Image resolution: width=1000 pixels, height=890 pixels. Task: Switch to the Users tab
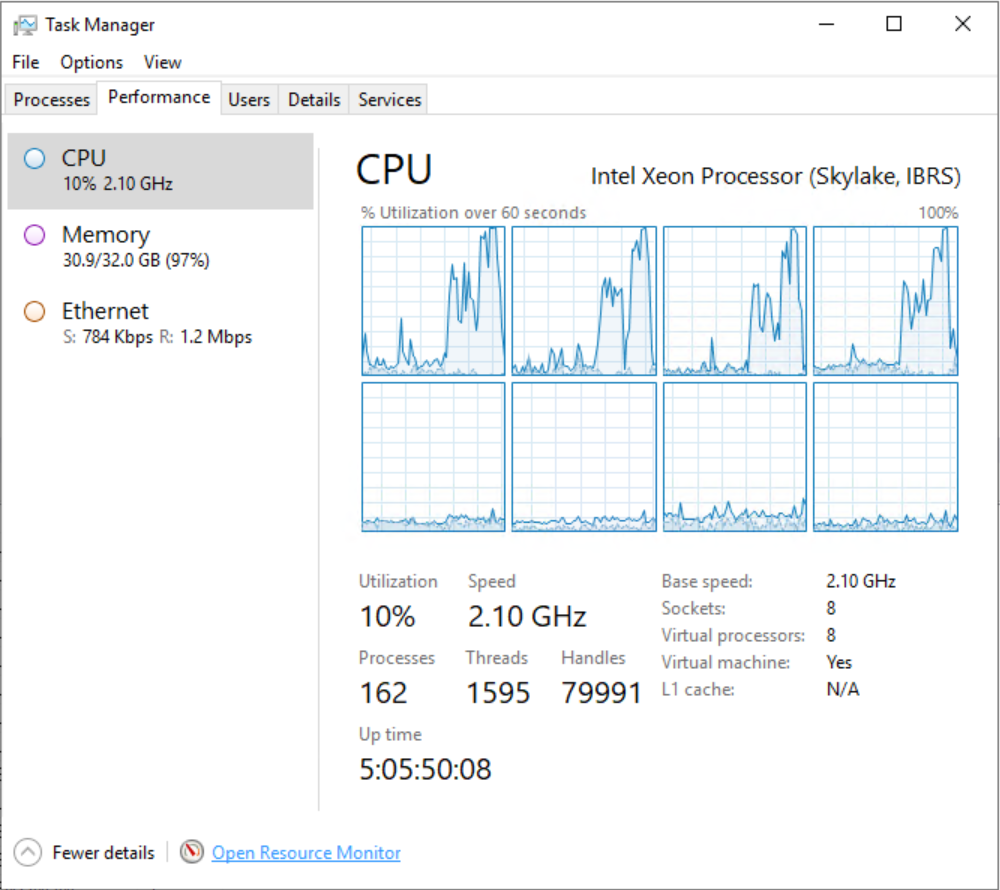click(x=249, y=99)
